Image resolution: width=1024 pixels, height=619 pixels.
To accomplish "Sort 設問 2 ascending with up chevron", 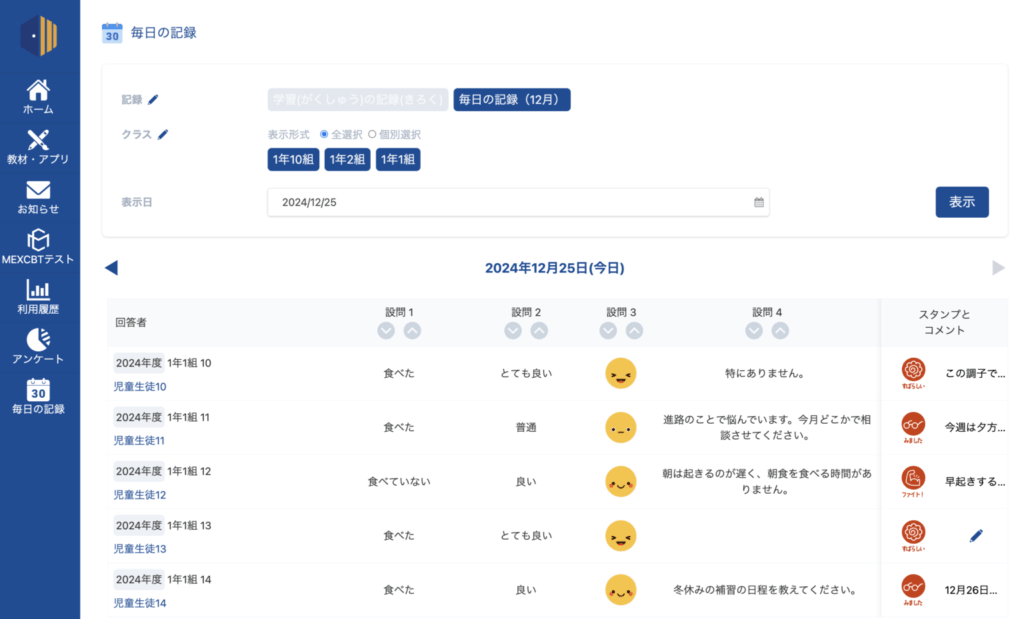I will 539,331.
